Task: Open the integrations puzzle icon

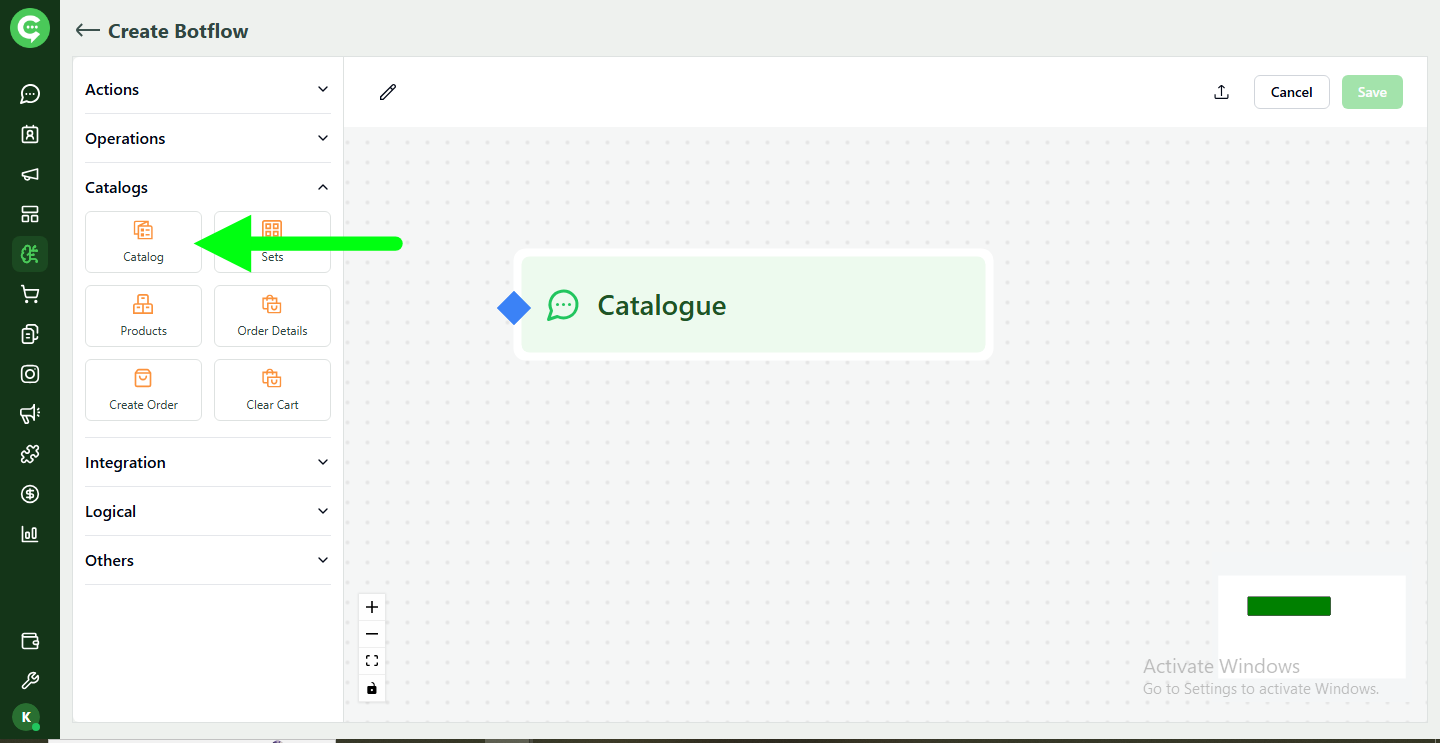Action: (x=30, y=453)
